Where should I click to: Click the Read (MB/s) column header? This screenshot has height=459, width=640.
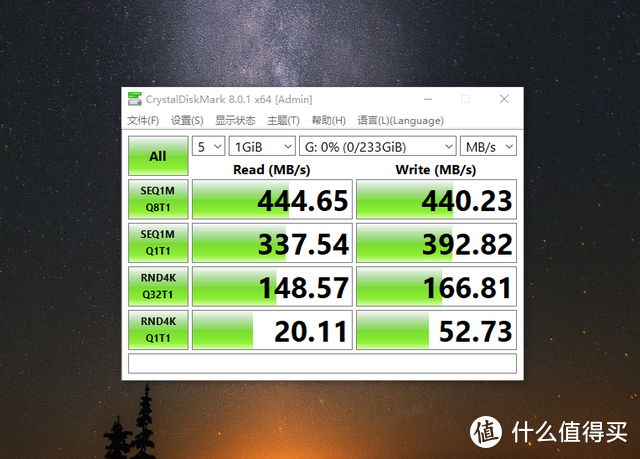(x=272, y=170)
